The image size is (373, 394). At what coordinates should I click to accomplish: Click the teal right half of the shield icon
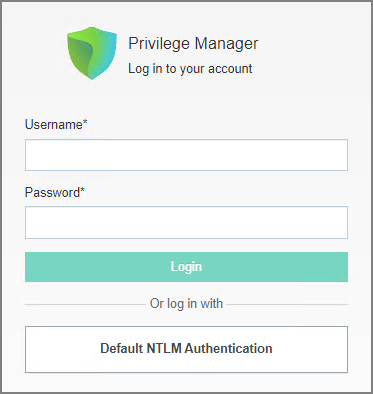[x=106, y=53]
